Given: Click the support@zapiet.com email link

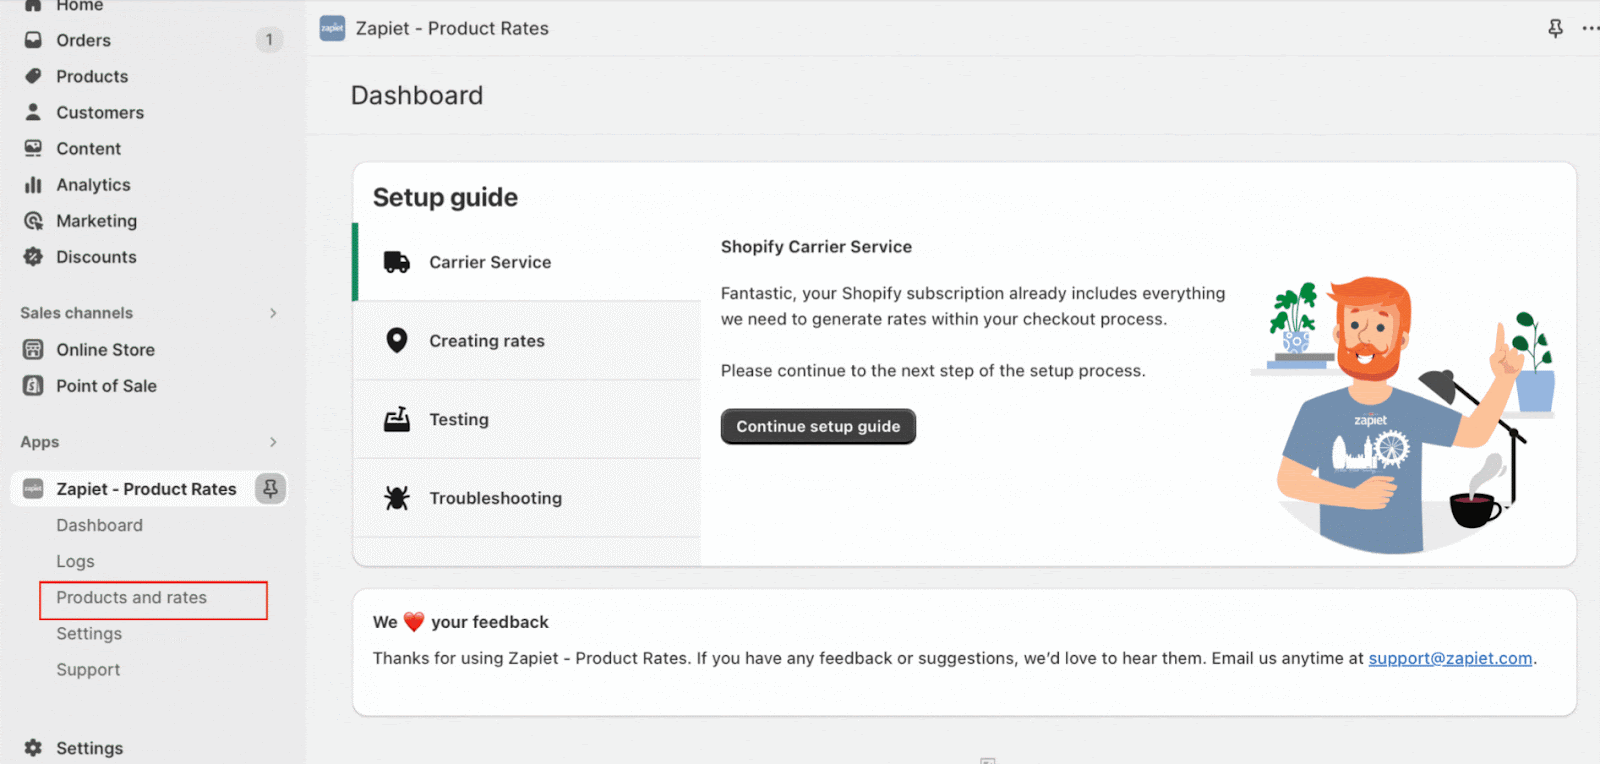Looking at the screenshot, I should pos(1450,658).
